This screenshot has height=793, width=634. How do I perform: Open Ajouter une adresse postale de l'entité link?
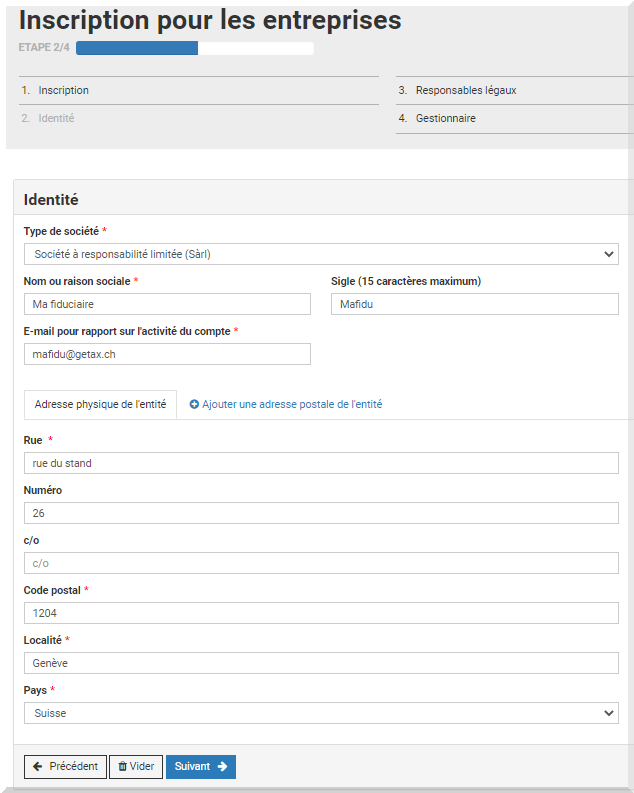292,404
